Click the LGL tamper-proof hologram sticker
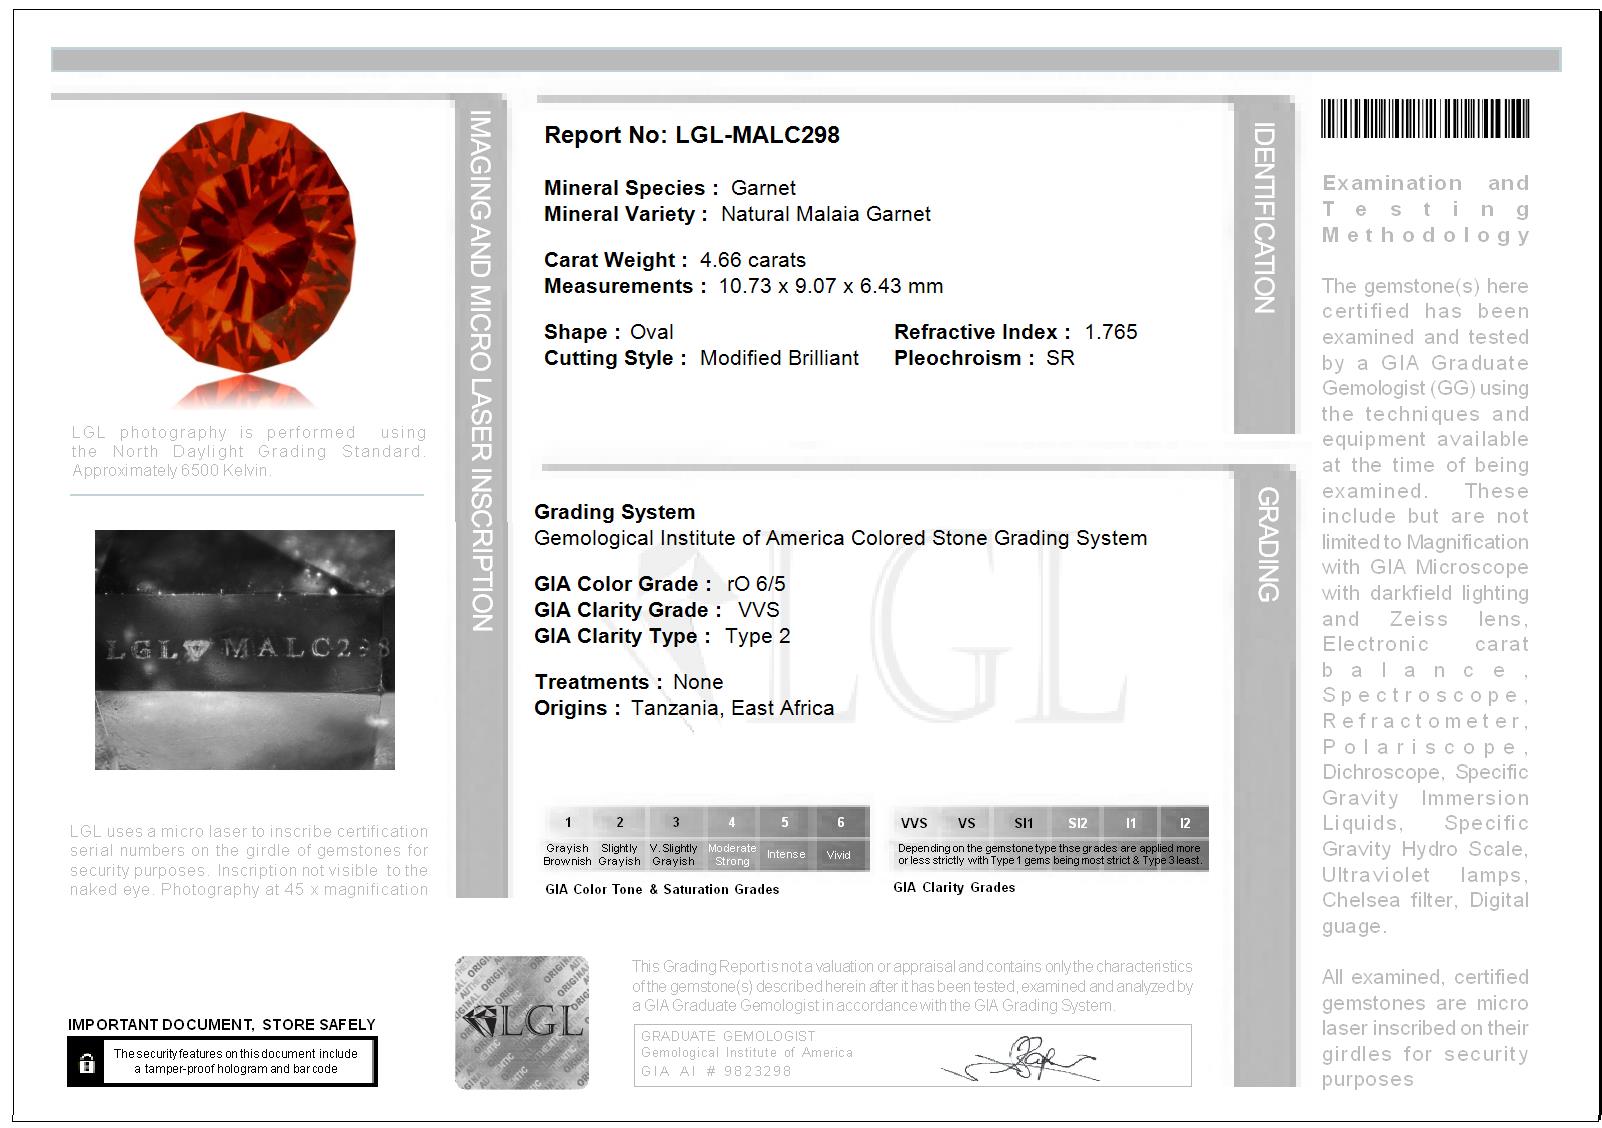Viewport: 1602px width, 1128px height. pyautogui.click(x=522, y=1022)
